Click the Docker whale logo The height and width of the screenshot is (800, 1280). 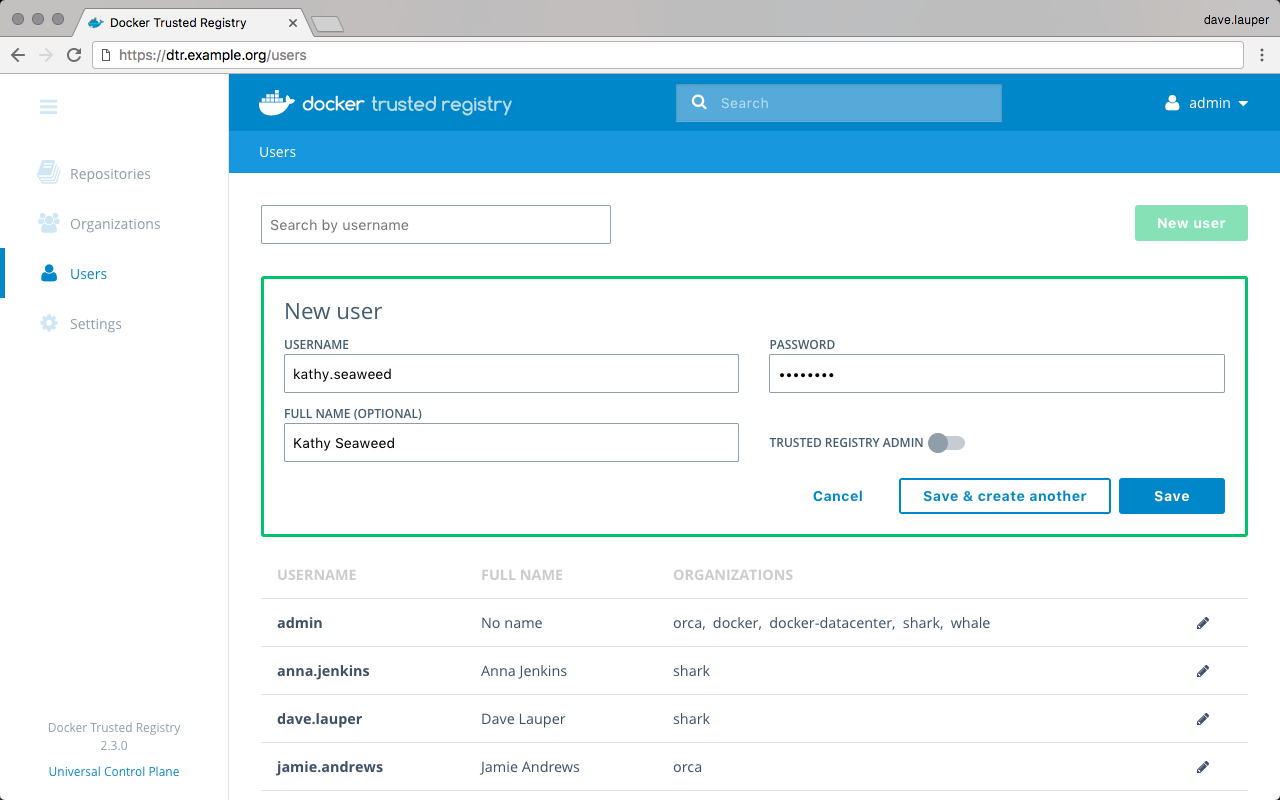(x=277, y=103)
